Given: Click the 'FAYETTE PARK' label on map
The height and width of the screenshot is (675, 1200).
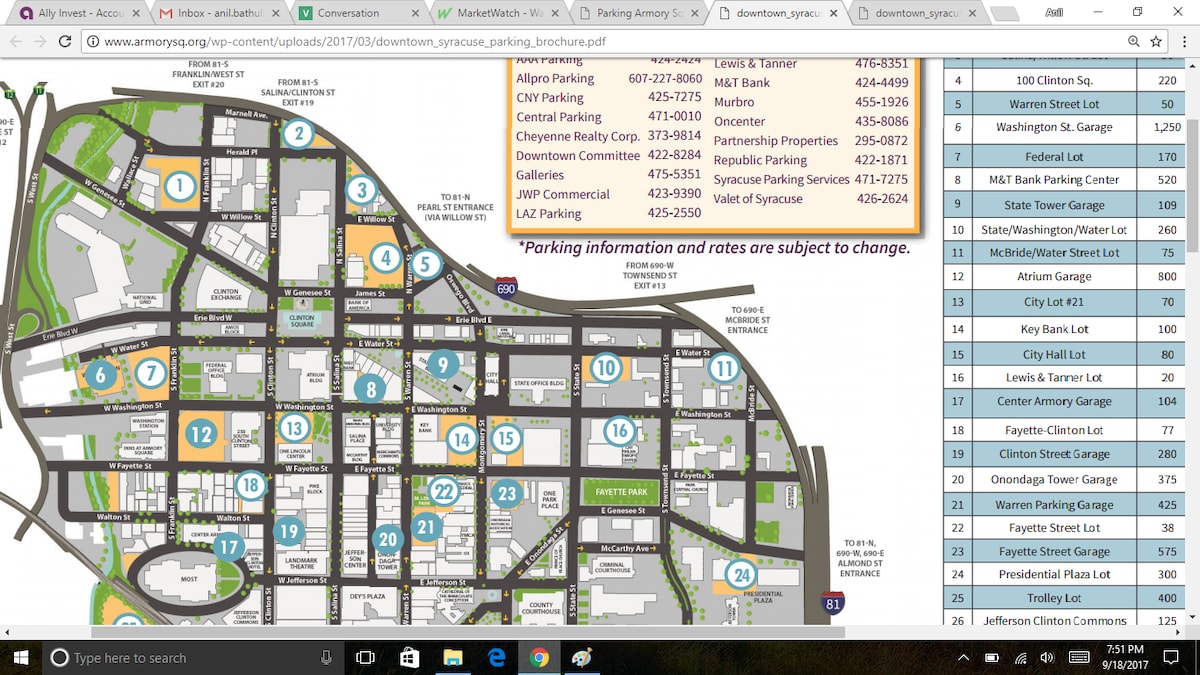Looking at the screenshot, I should [x=619, y=492].
